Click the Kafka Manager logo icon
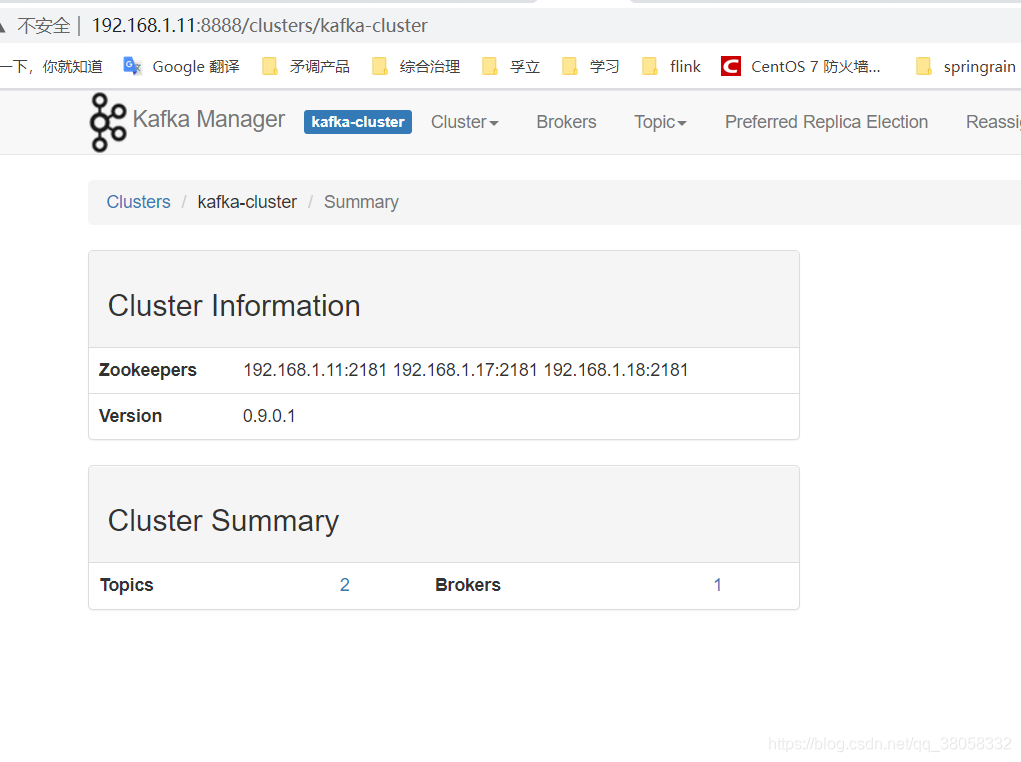Image resolution: width=1021 pixels, height=762 pixels. (107, 122)
